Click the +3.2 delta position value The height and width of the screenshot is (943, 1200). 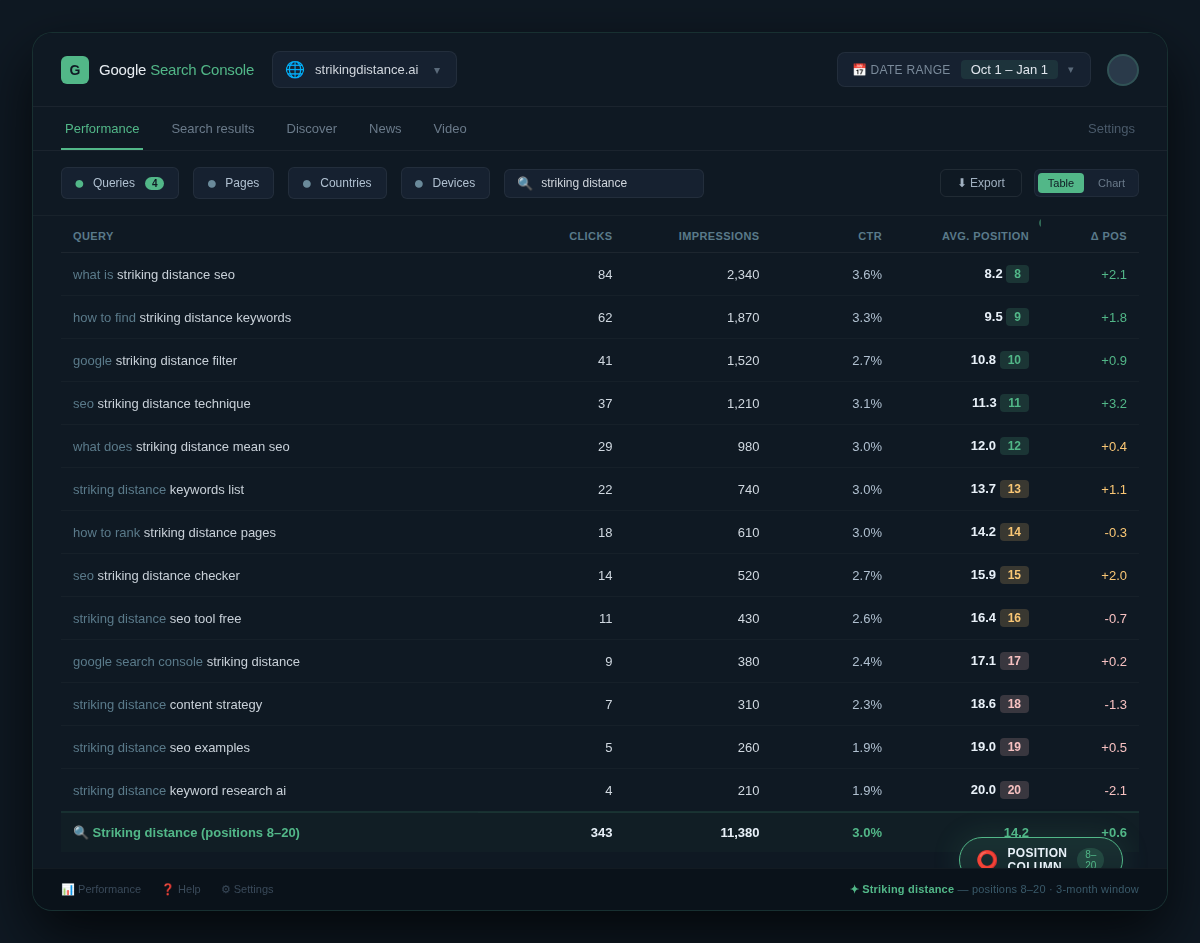tap(1114, 403)
